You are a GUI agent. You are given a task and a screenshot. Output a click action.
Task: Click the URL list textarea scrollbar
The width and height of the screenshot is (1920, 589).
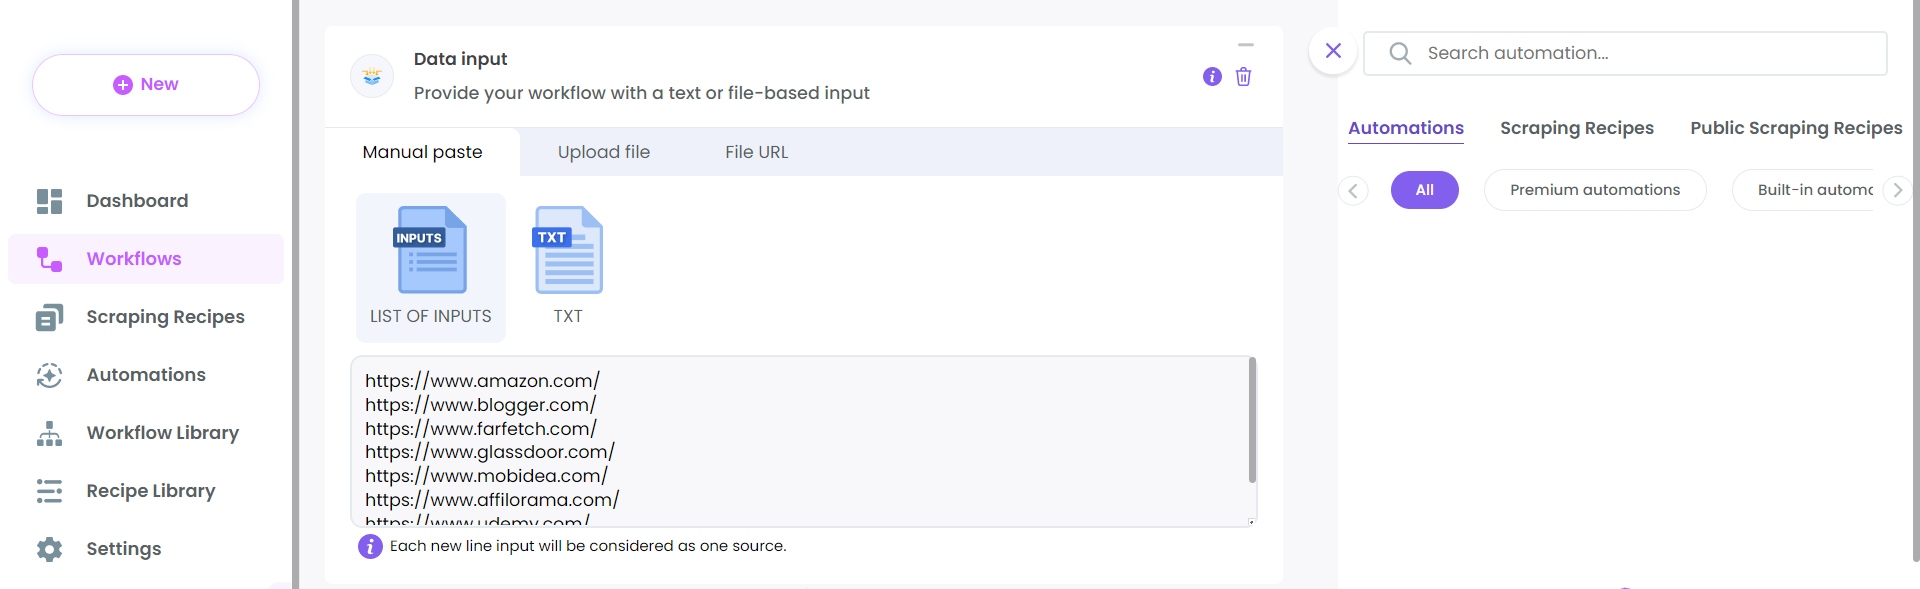1252,421
